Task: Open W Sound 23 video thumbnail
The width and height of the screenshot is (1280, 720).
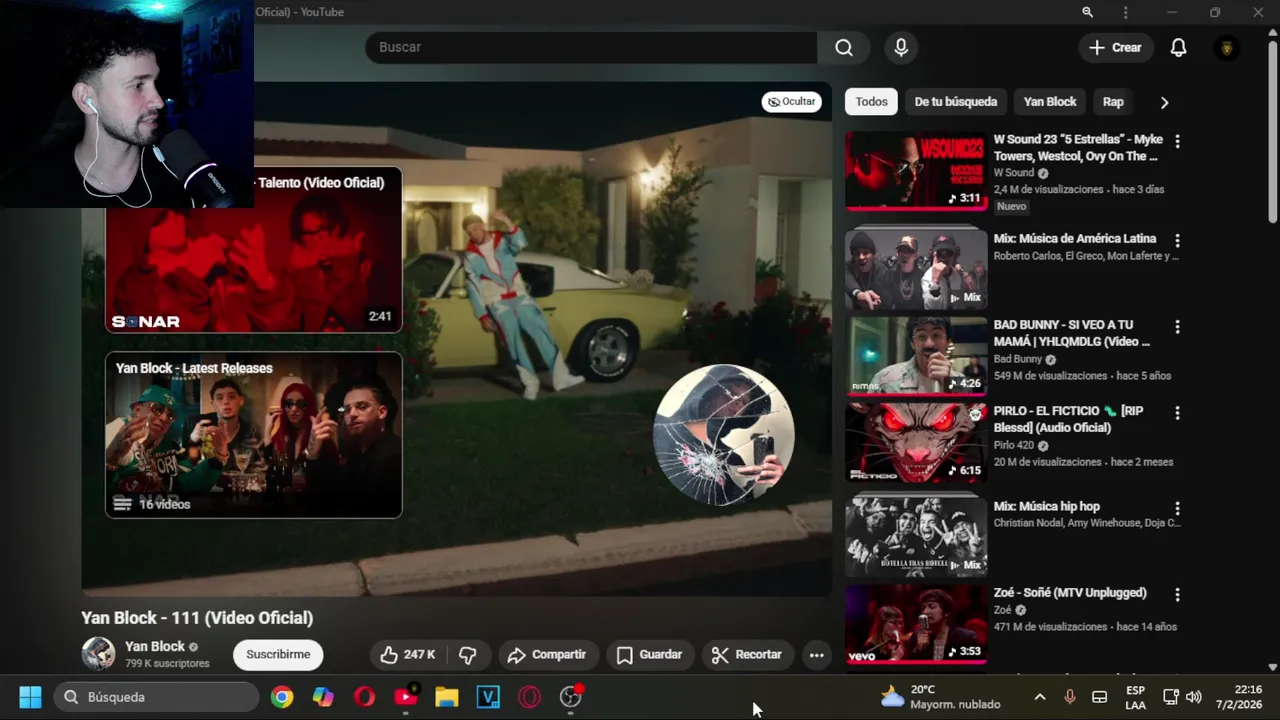Action: point(916,171)
